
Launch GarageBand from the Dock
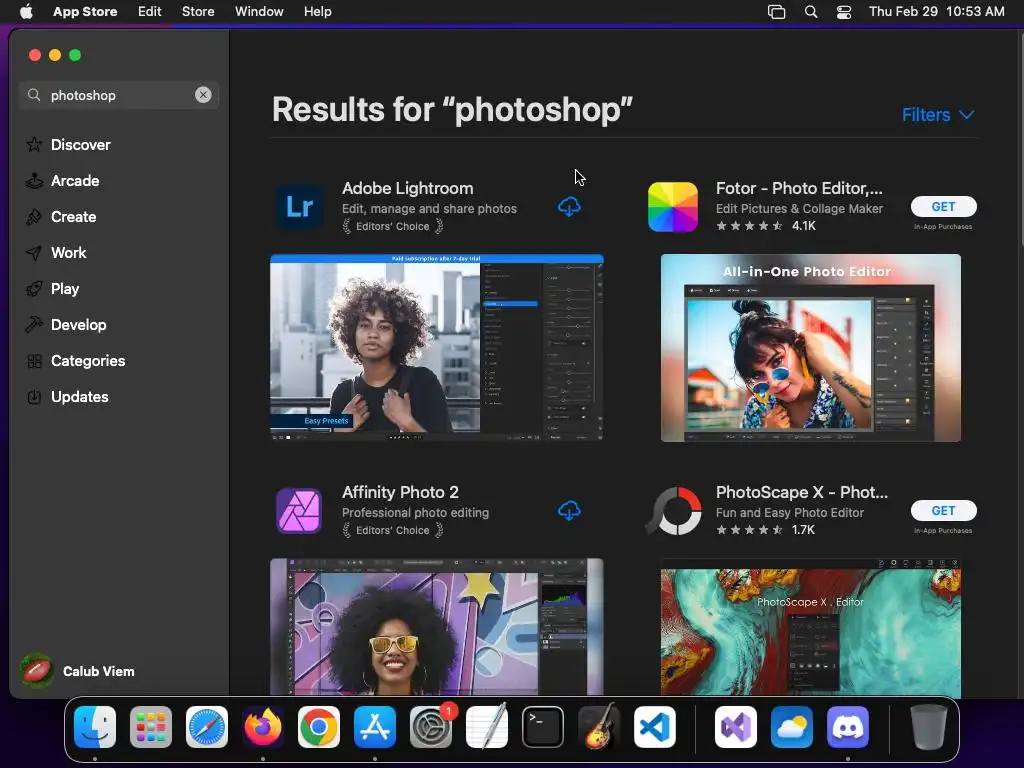coord(599,727)
